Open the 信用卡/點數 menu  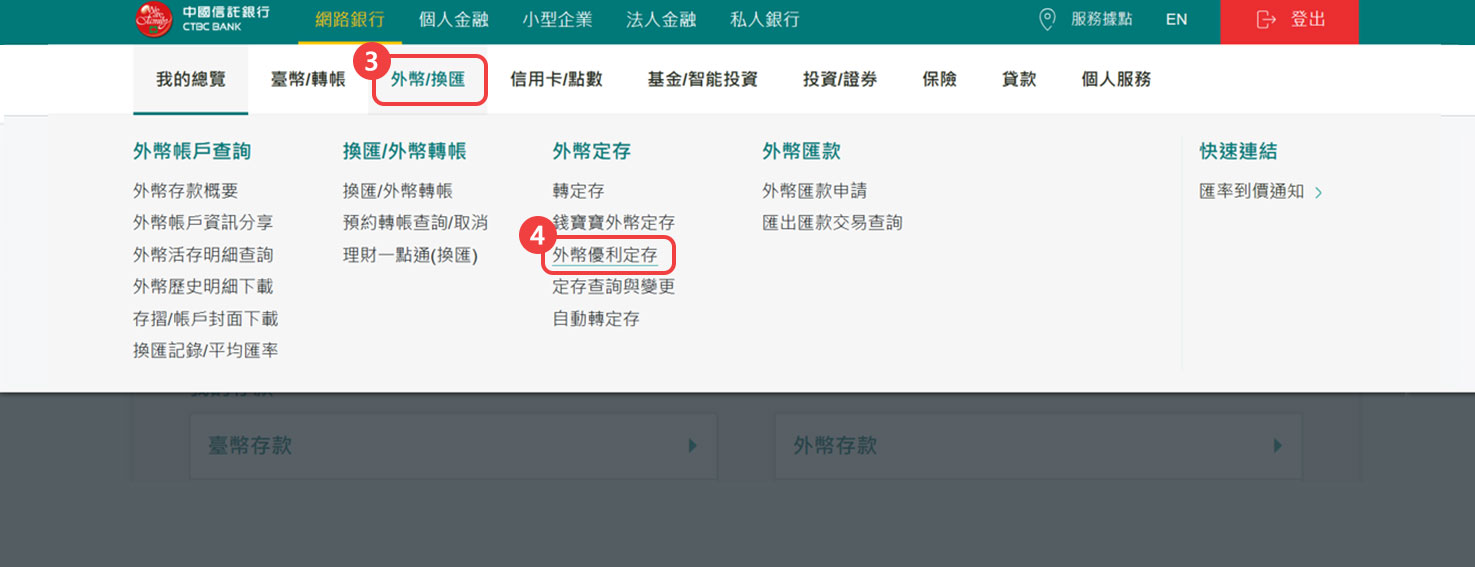point(556,79)
